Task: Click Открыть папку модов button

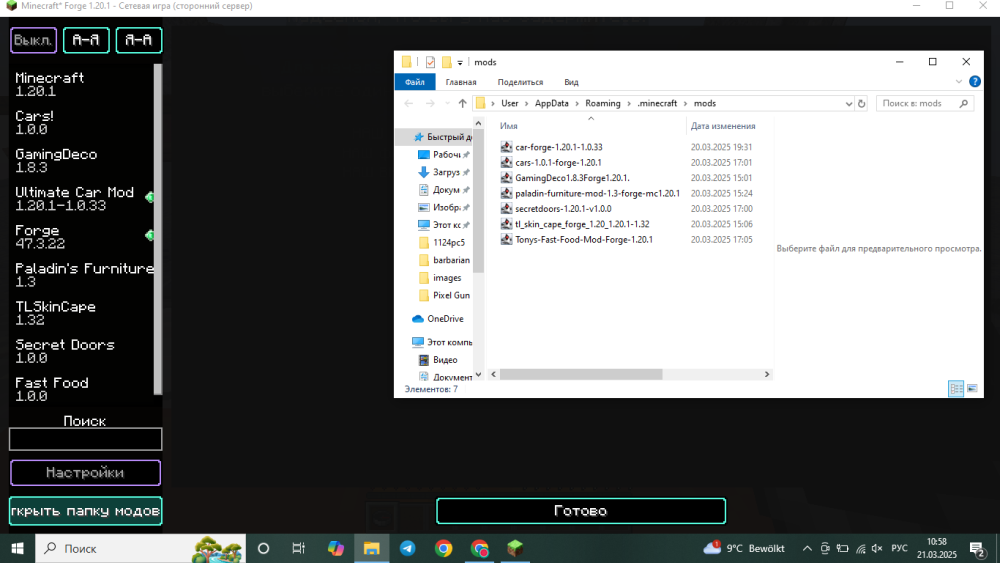Action: (x=85, y=511)
